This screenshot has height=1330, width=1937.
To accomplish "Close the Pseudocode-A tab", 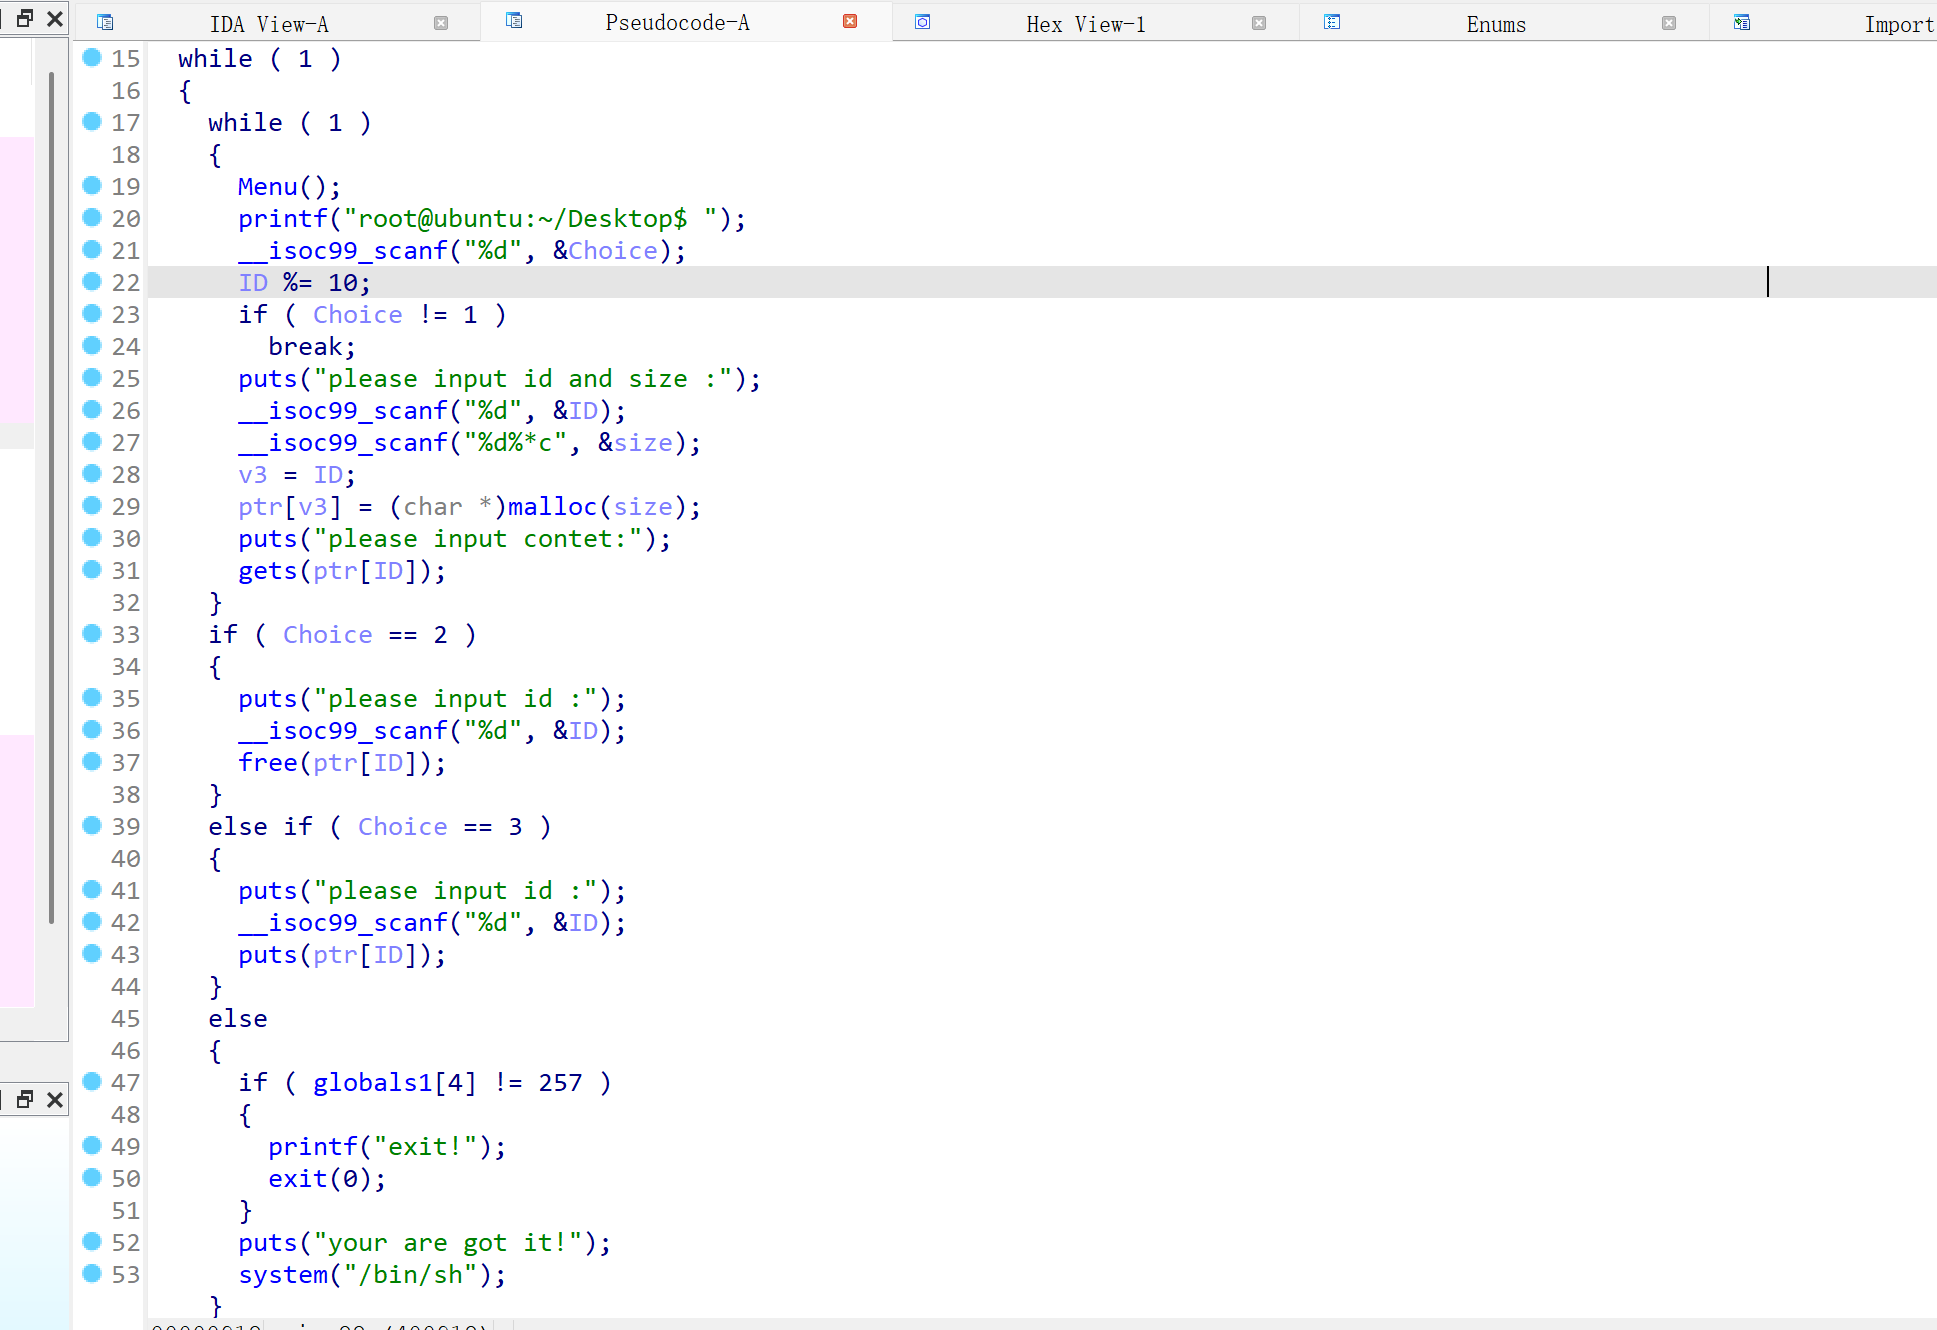I will point(850,21).
